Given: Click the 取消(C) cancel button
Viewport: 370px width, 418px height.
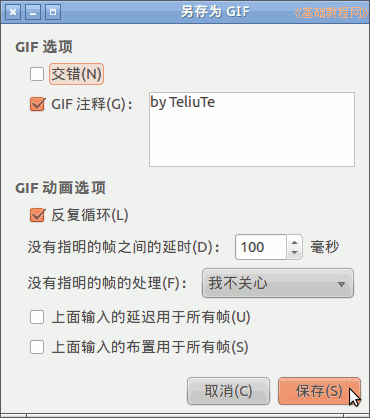Looking at the screenshot, I should click(x=228, y=391).
